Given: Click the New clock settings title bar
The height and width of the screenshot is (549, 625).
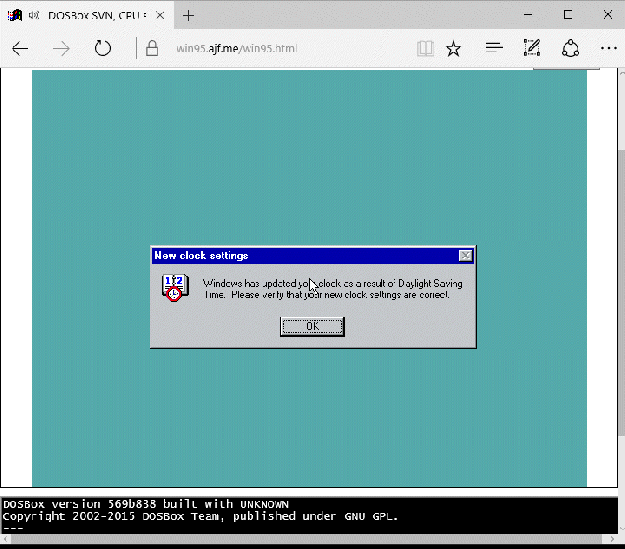Looking at the screenshot, I should [312, 256].
